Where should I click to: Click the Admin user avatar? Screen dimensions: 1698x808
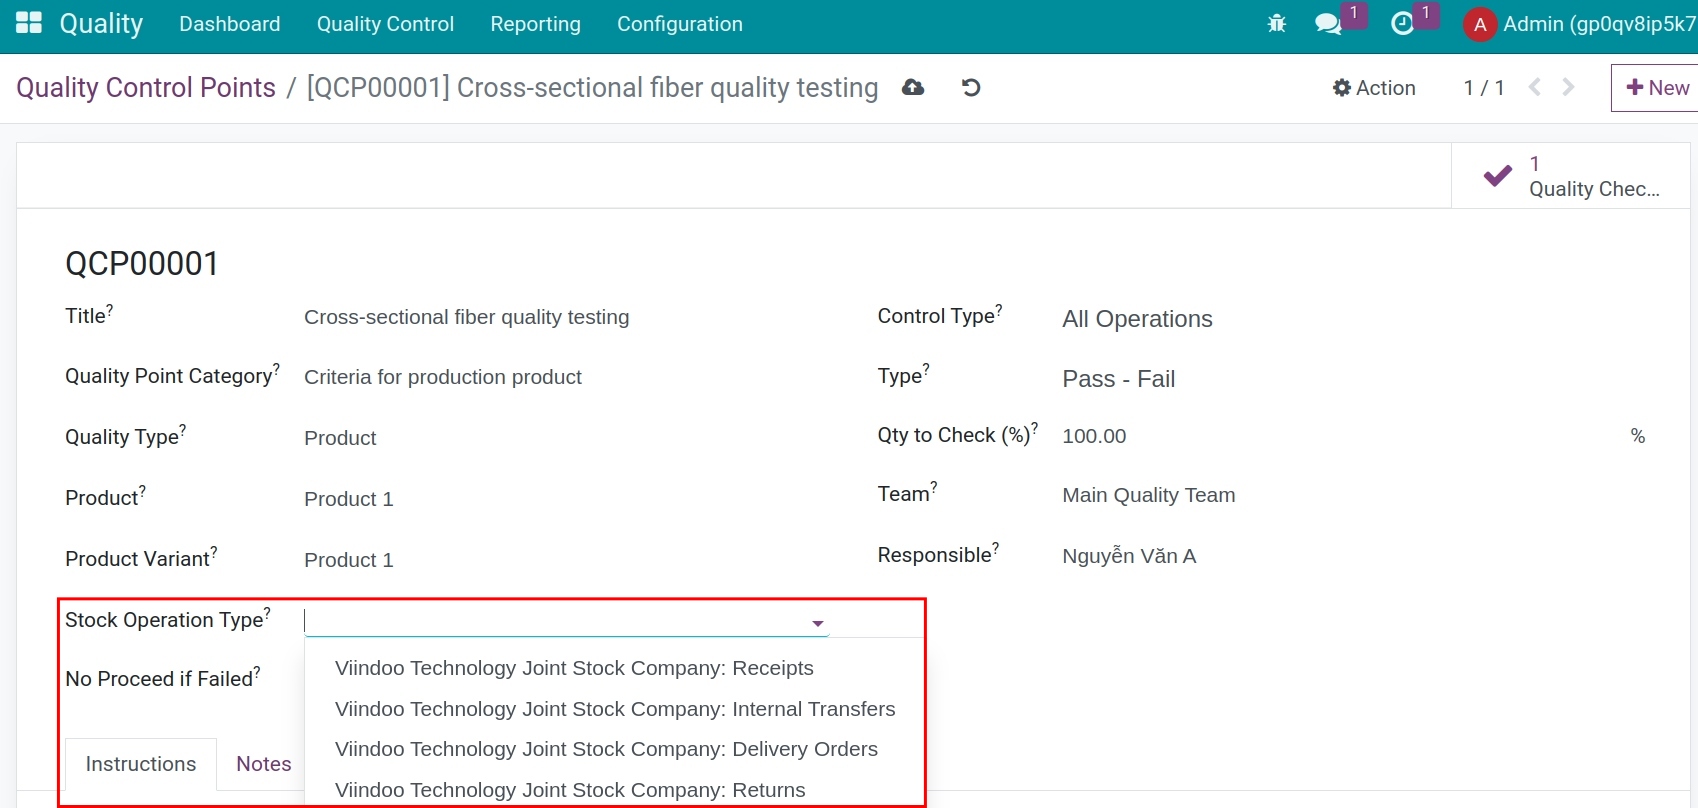tap(1479, 24)
